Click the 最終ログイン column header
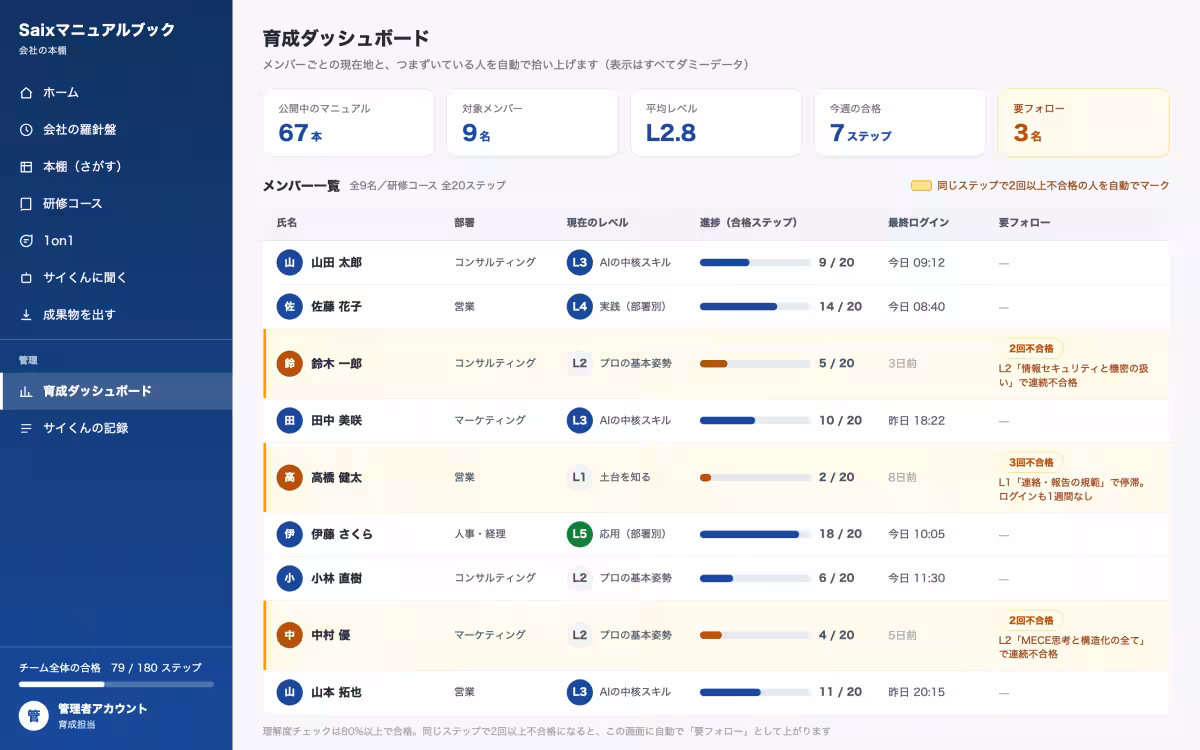1200x750 pixels. pyautogui.click(x=918, y=223)
